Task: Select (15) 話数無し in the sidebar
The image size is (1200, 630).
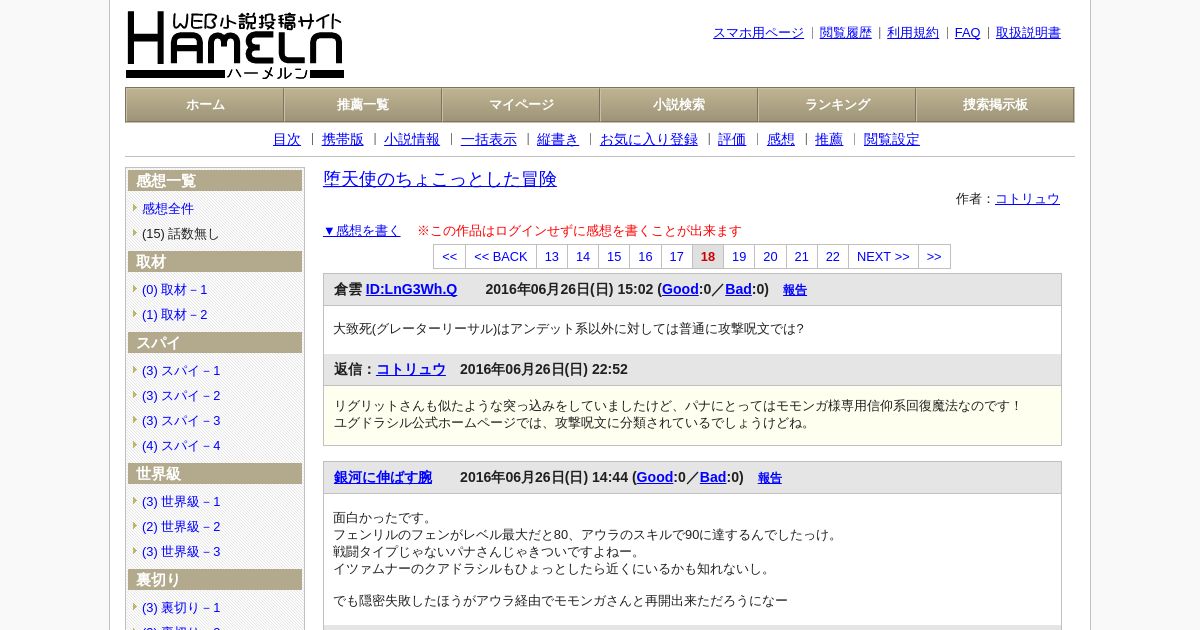Action: pyautogui.click(x=180, y=234)
